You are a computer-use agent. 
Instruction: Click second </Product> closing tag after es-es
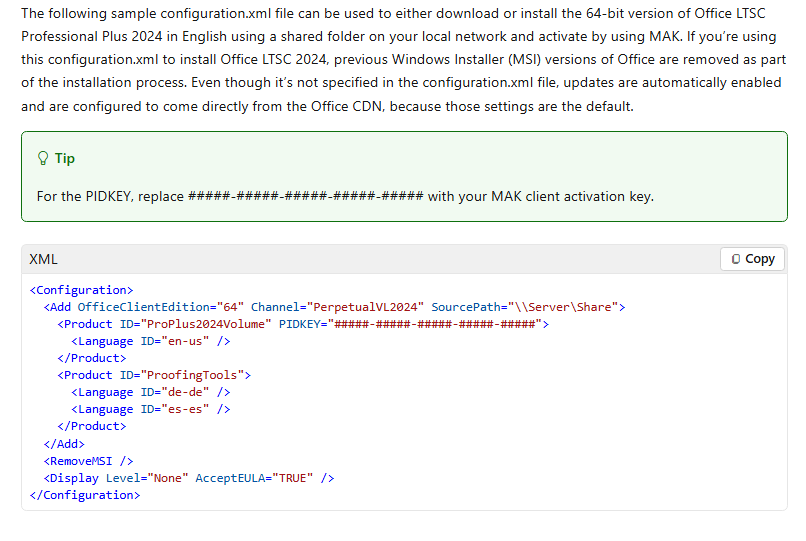click(x=91, y=426)
